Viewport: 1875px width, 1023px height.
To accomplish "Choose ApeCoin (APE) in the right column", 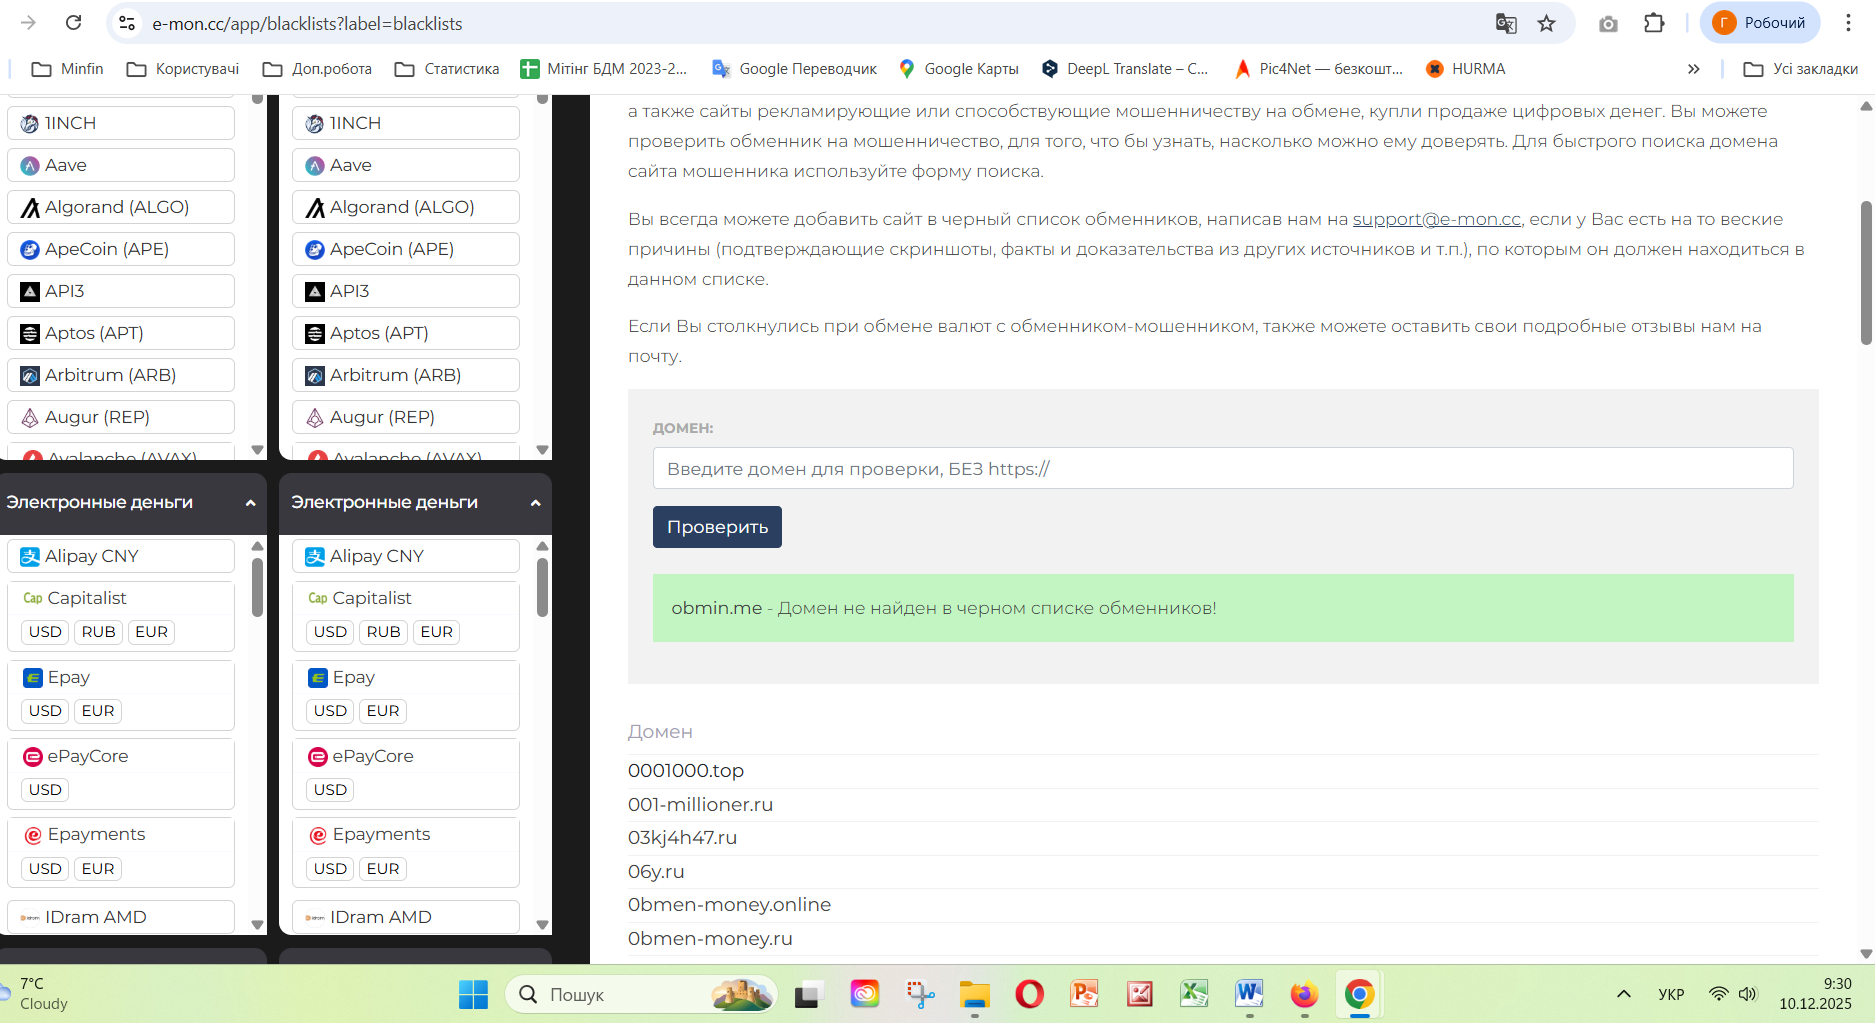I will (x=406, y=249).
